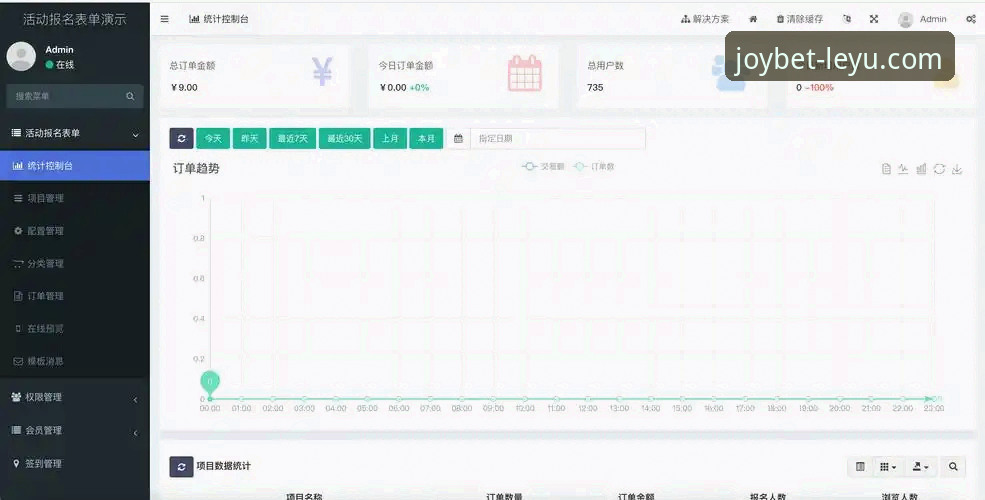Open 分类管理 in the sidebar

[x=75, y=264]
